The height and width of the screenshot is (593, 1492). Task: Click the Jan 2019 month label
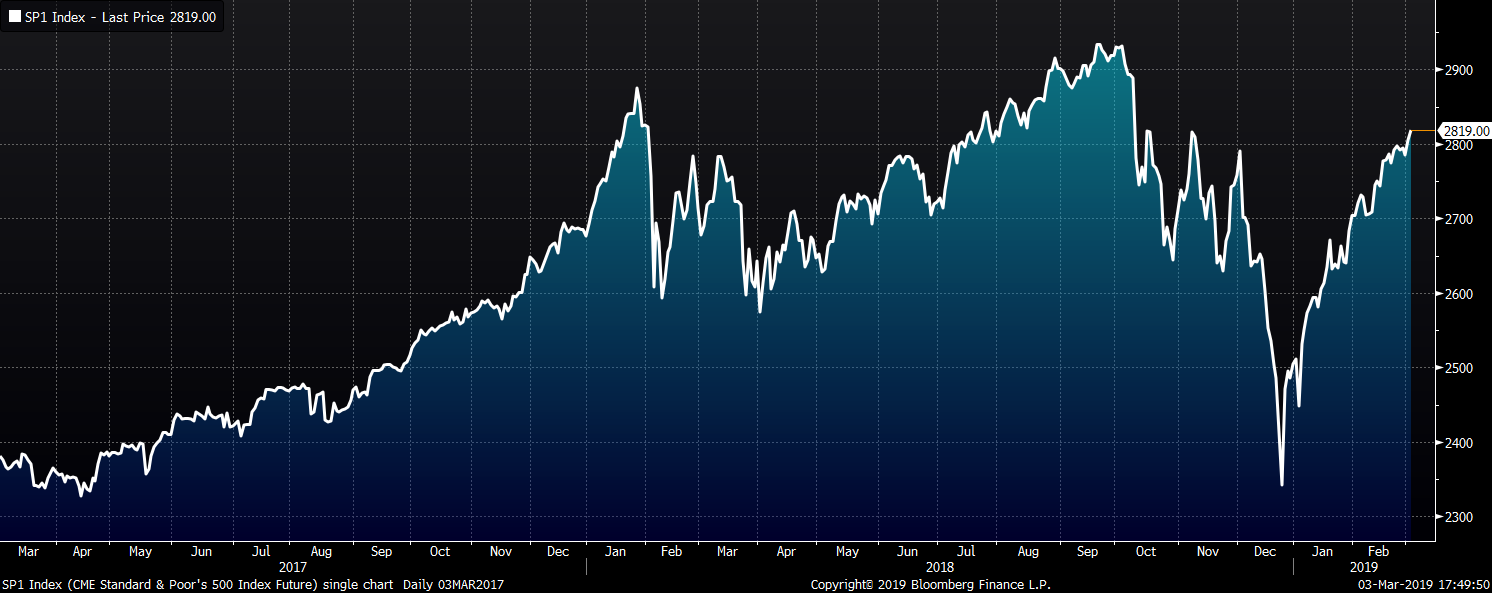tap(1322, 551)
